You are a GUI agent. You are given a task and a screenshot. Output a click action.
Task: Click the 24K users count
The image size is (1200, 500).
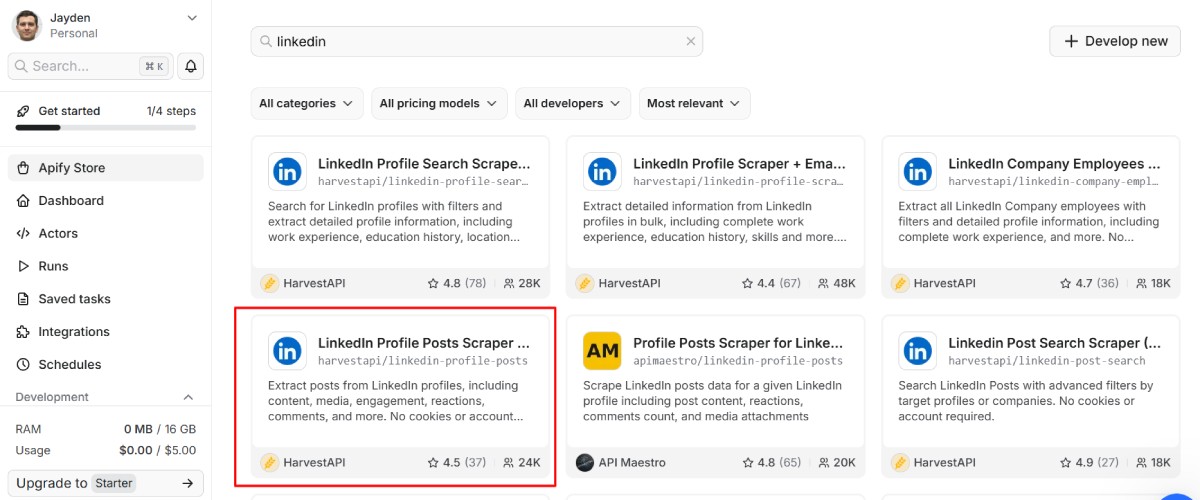[521, 462]
